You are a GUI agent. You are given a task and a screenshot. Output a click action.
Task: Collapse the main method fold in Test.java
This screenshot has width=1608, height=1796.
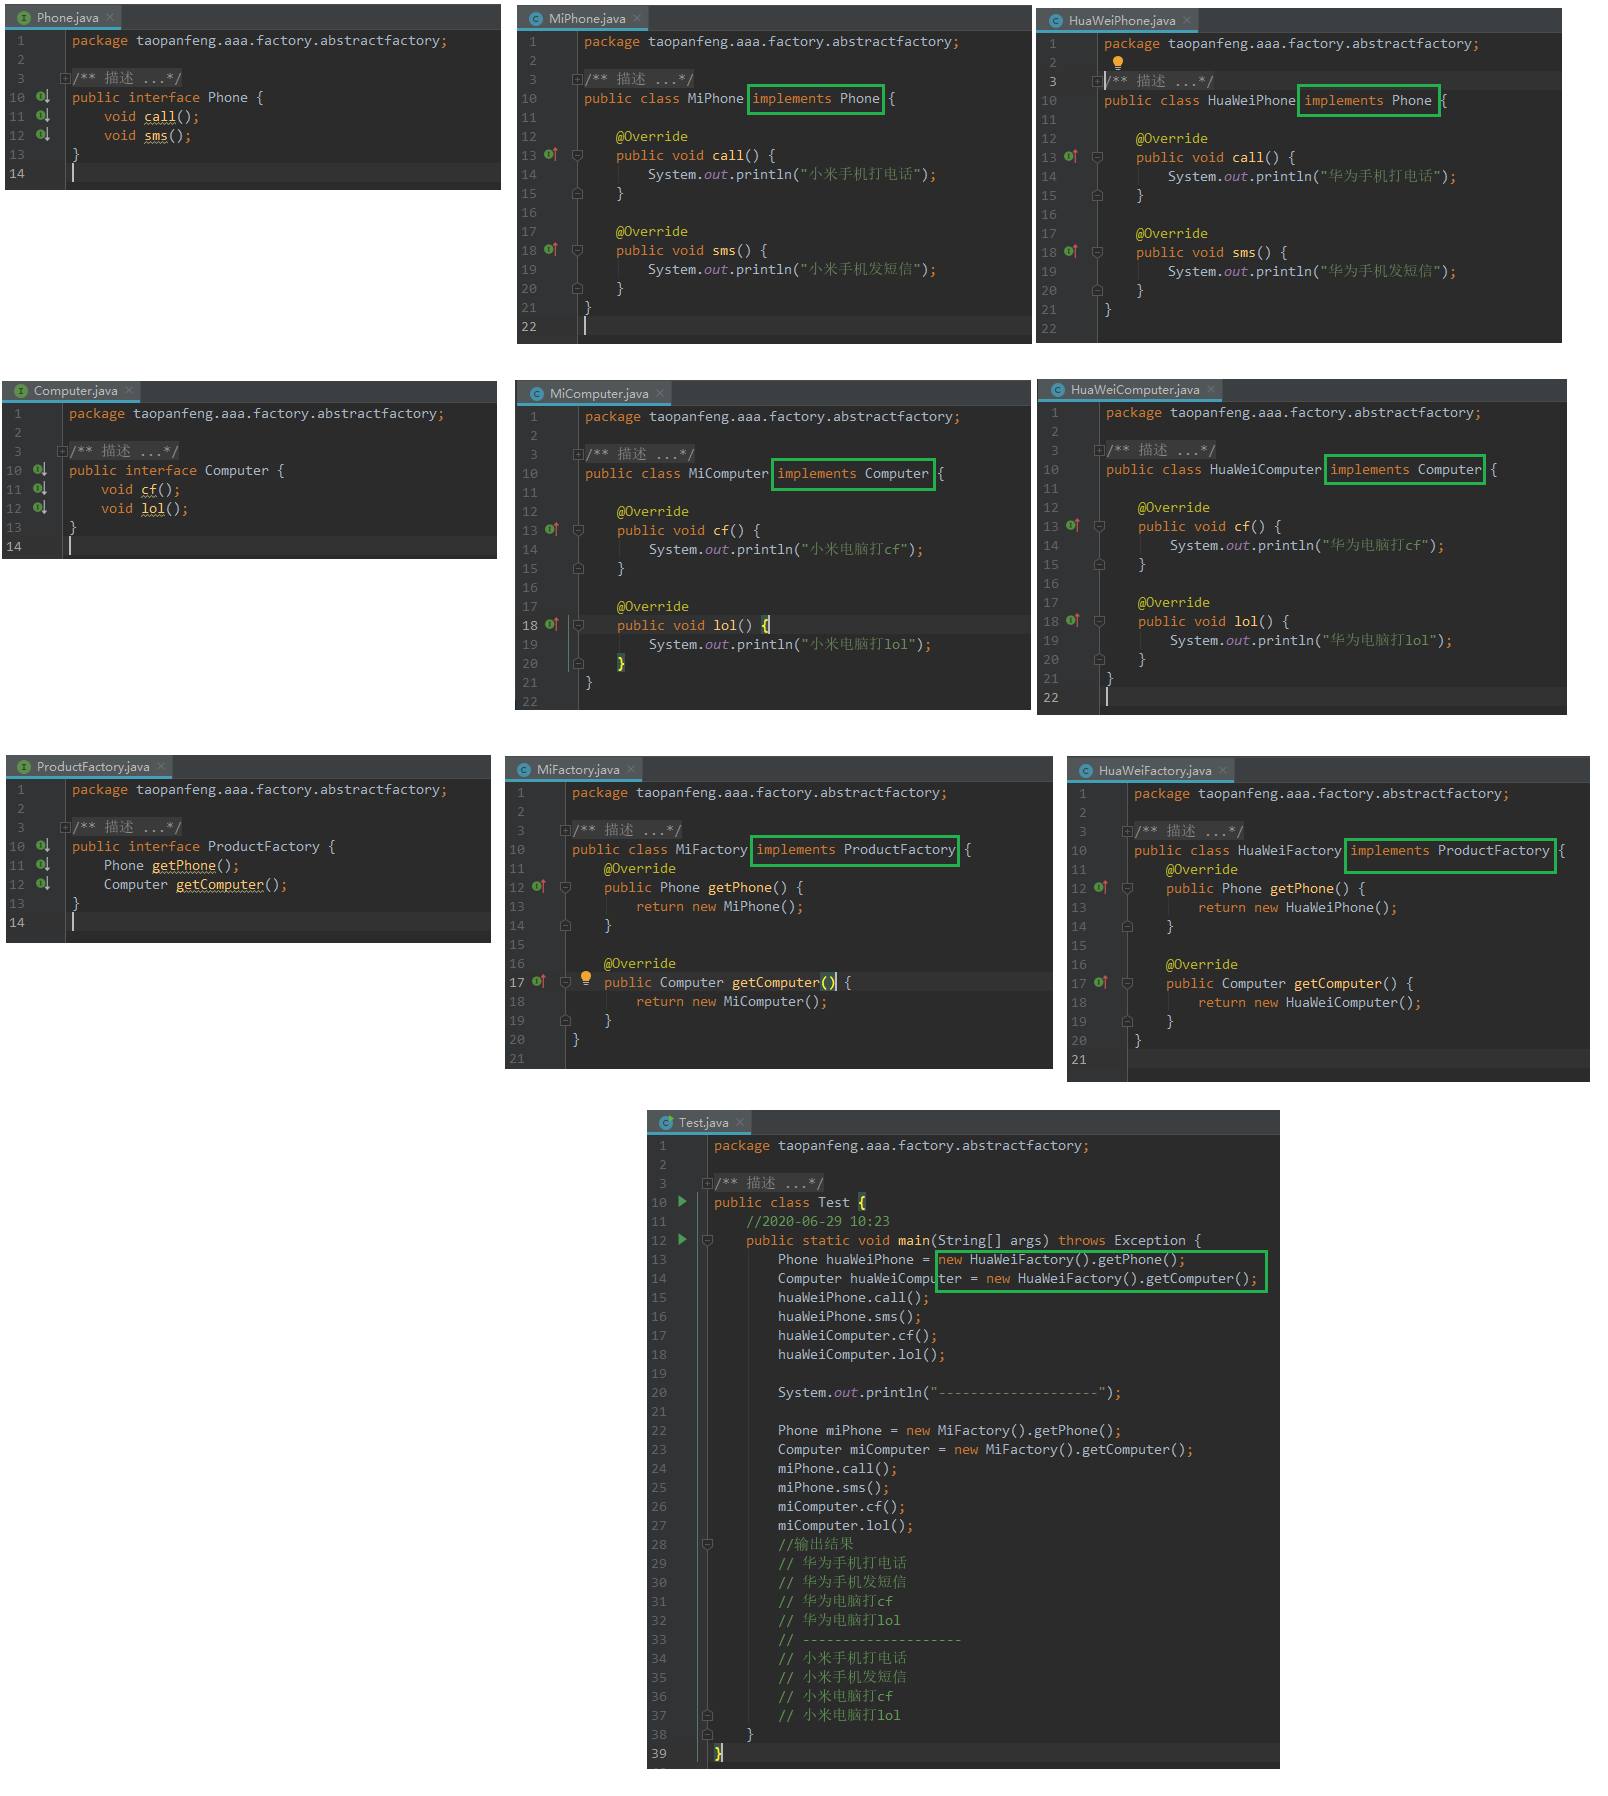point(707,1240)
